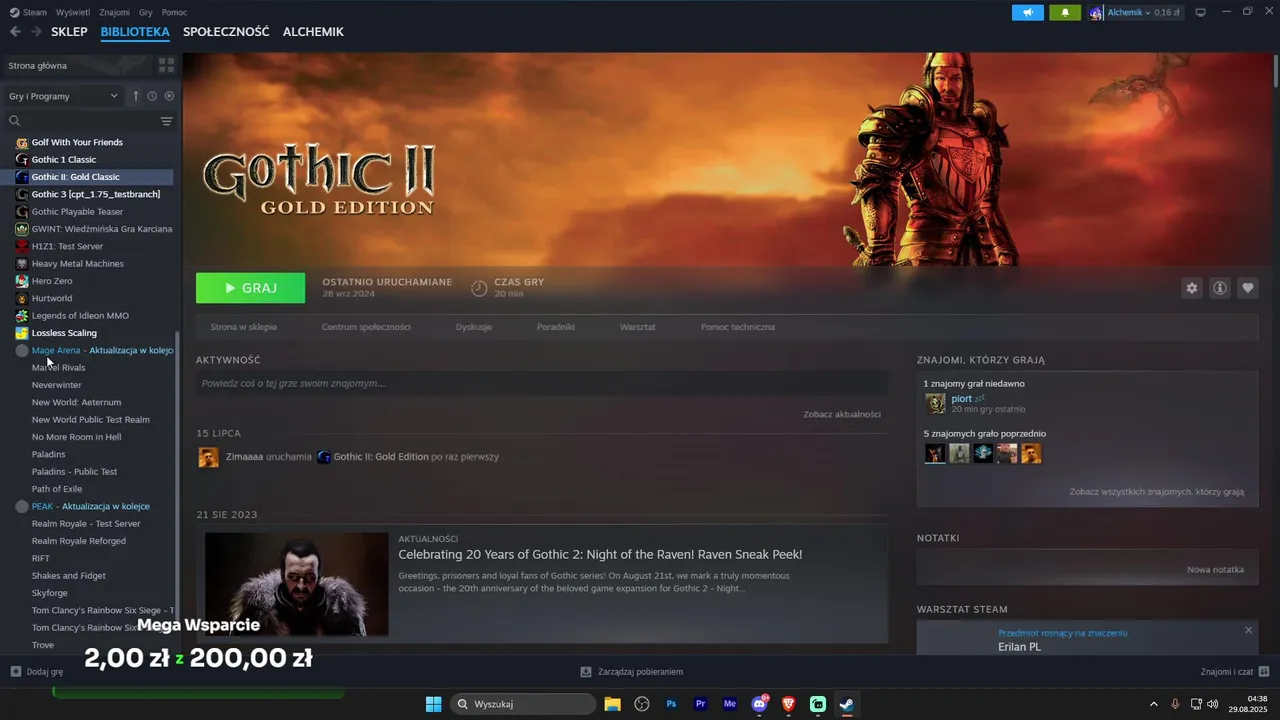Select Neverwinter in library
Viewport: 1280px width, 720px height.
pyautogui.click(x=56, y=385)
